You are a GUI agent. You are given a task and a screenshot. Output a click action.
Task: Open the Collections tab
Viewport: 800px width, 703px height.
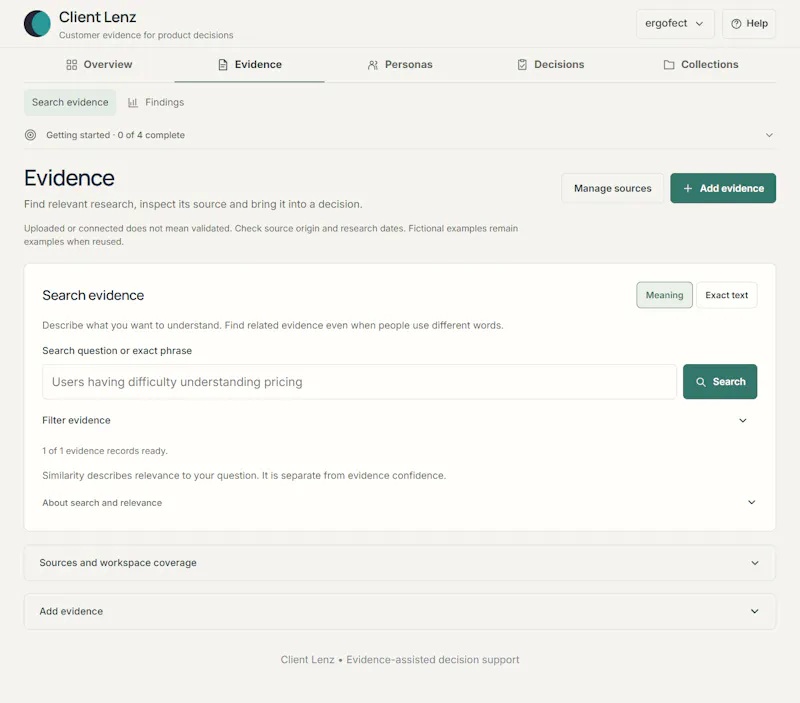click(x=701, y=65)
